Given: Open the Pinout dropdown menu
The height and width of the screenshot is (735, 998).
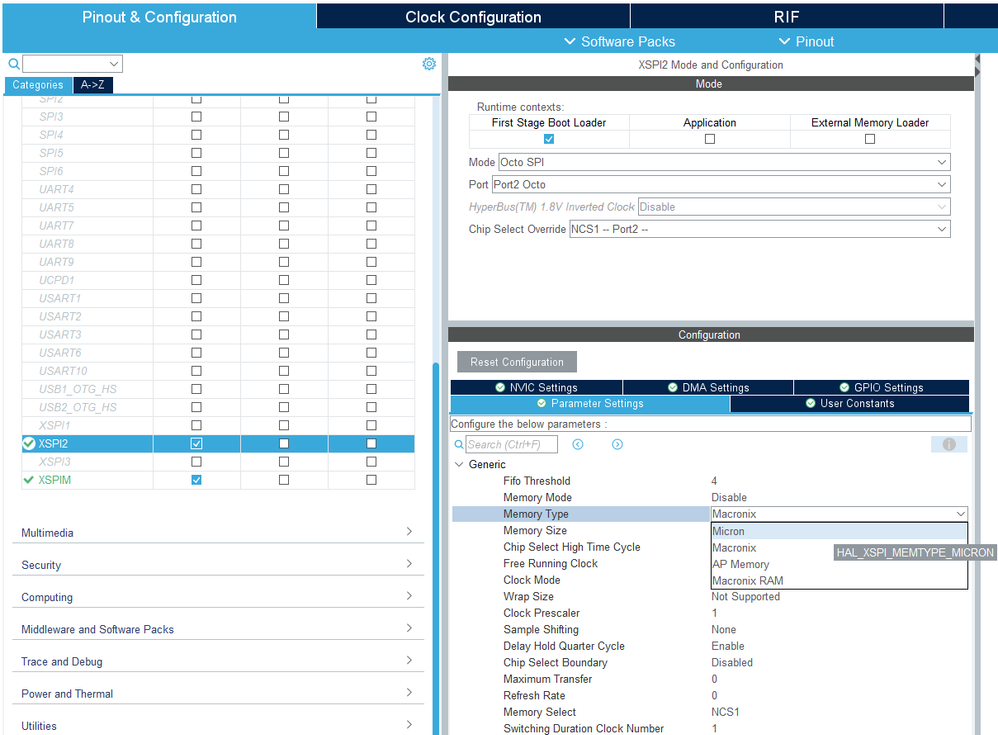Looking at the screenshot, I should 806,41.
